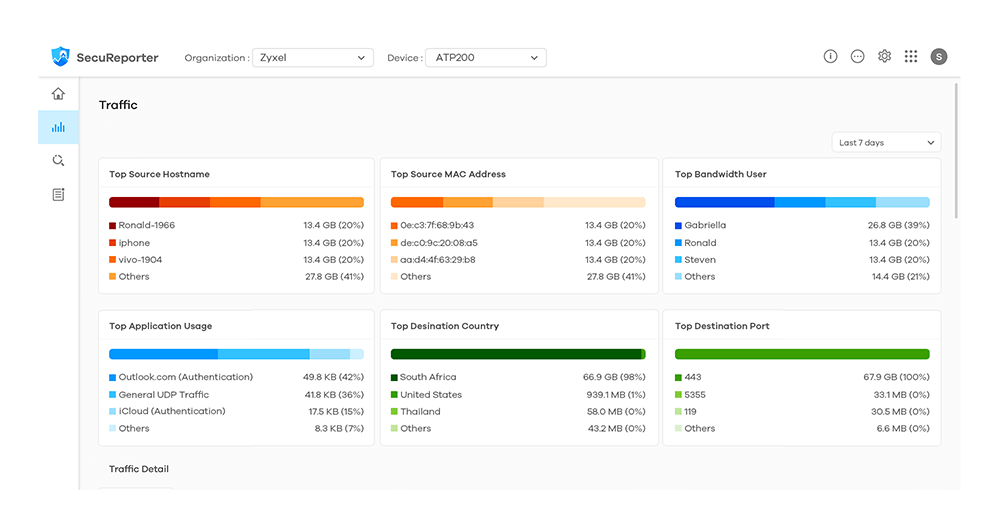Click the SecuReporter shield logo

[61, 57]
